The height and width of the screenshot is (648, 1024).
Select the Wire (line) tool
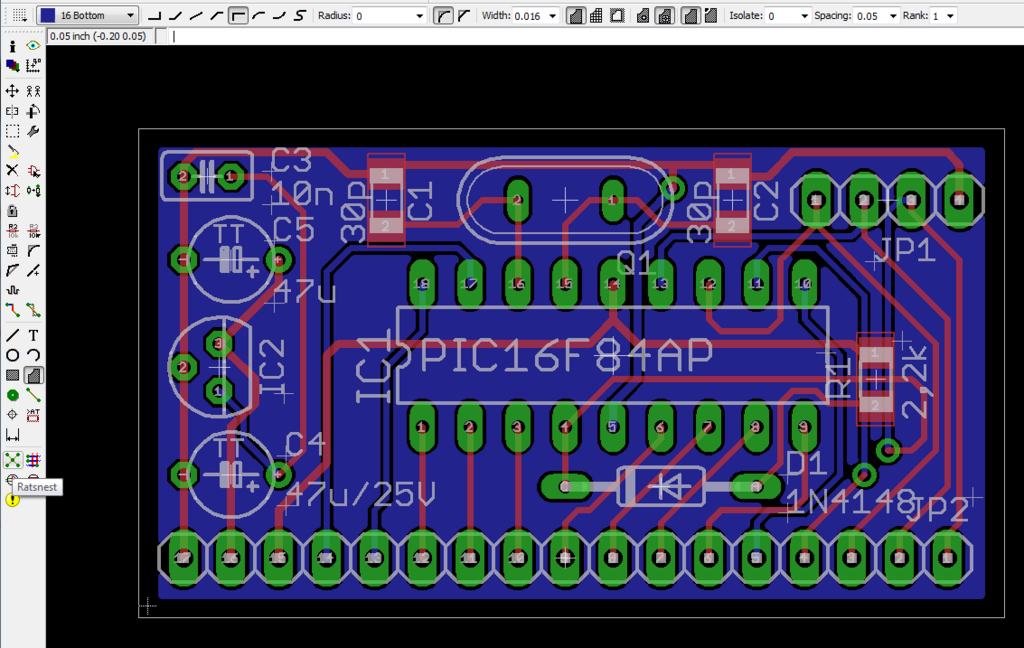click(x=12, y=336)
